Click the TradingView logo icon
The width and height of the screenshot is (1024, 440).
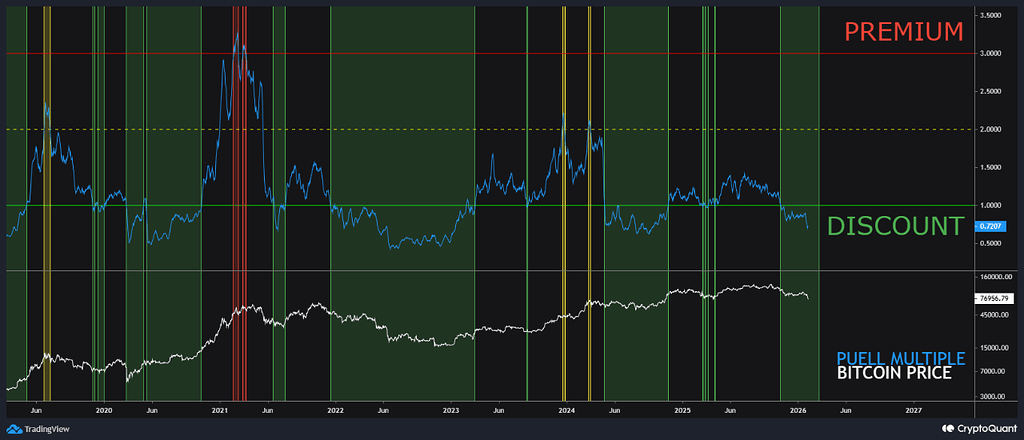click(x=14, y=427)
